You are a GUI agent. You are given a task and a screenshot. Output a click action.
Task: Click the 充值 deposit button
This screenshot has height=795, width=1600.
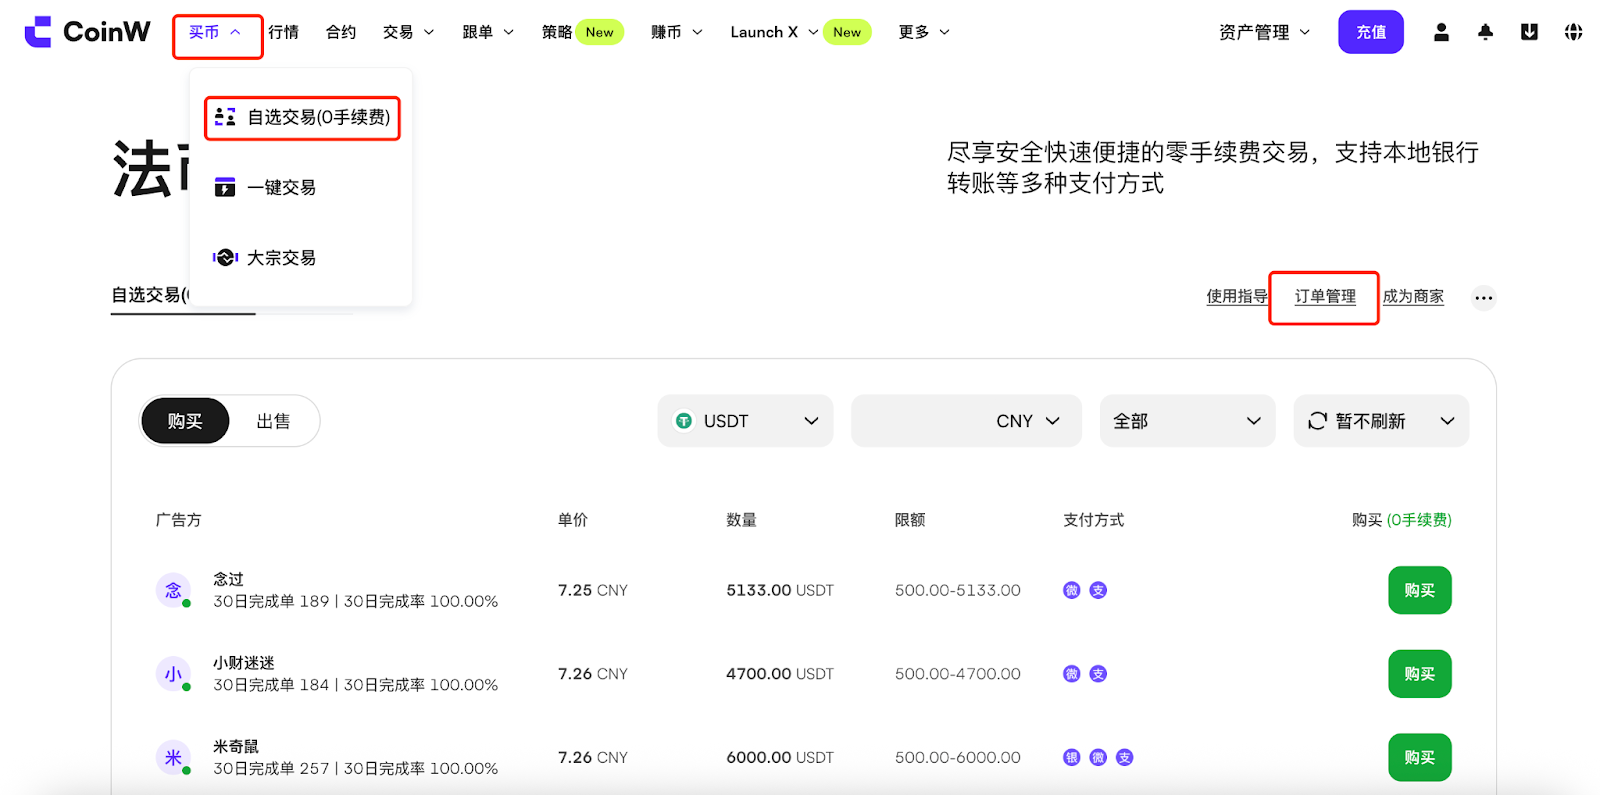point(1371,32)
